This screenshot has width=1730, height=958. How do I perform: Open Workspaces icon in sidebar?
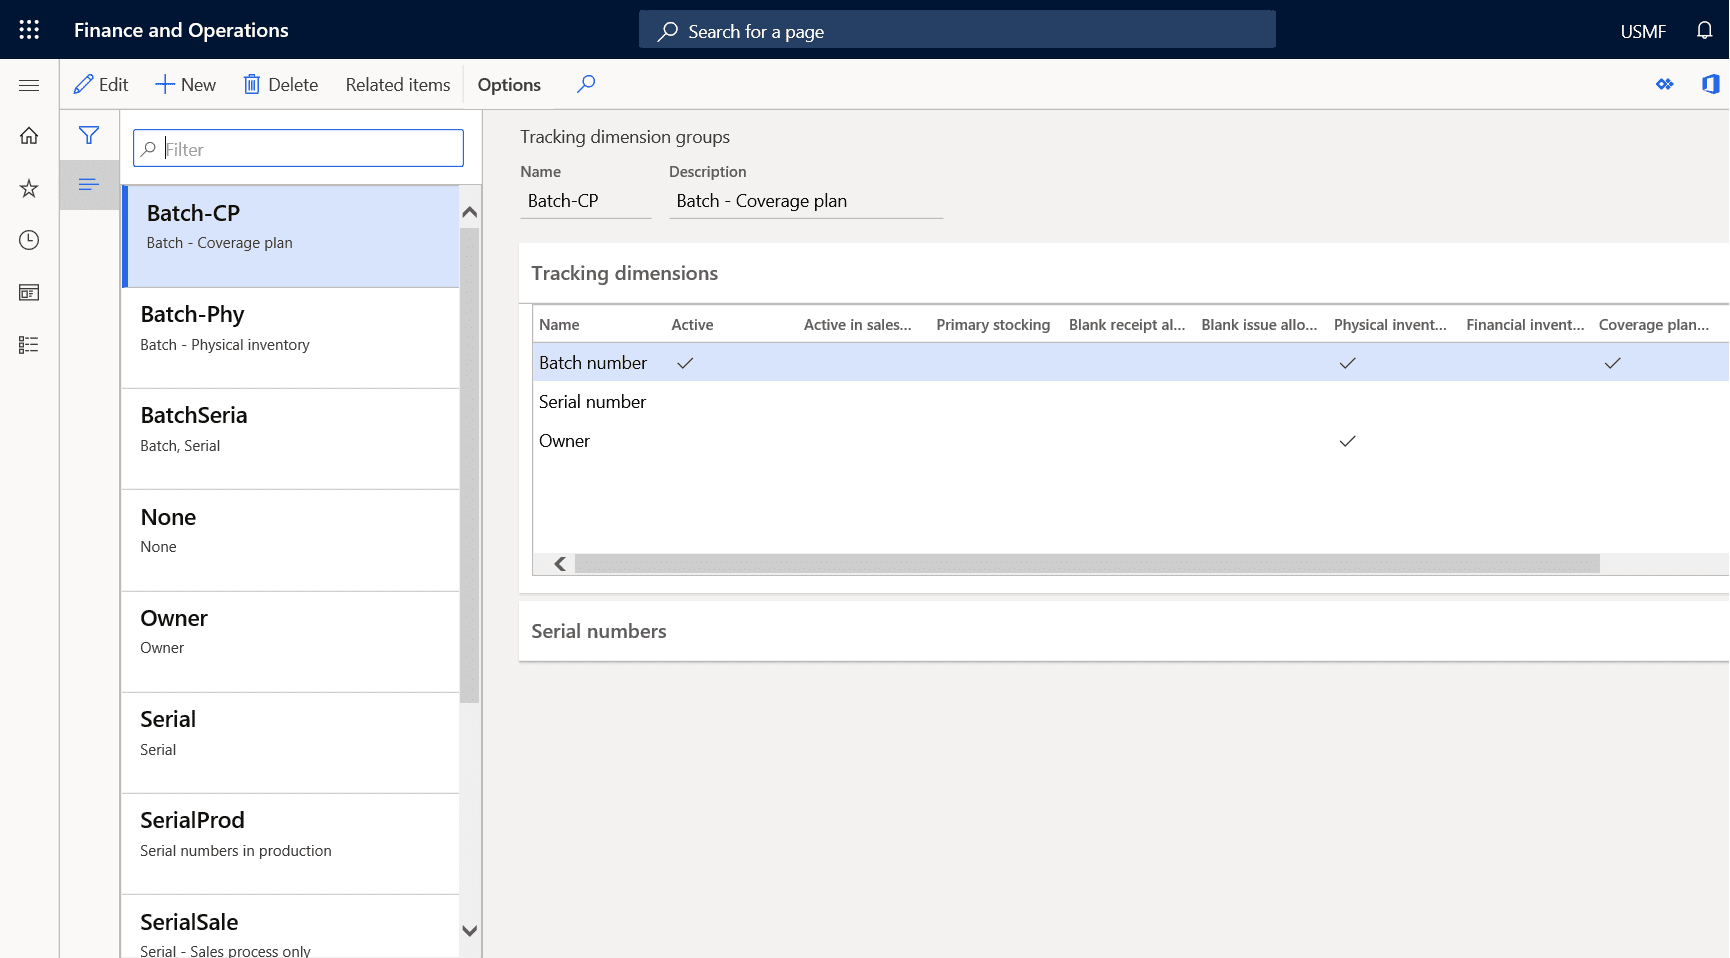point(29,292)
